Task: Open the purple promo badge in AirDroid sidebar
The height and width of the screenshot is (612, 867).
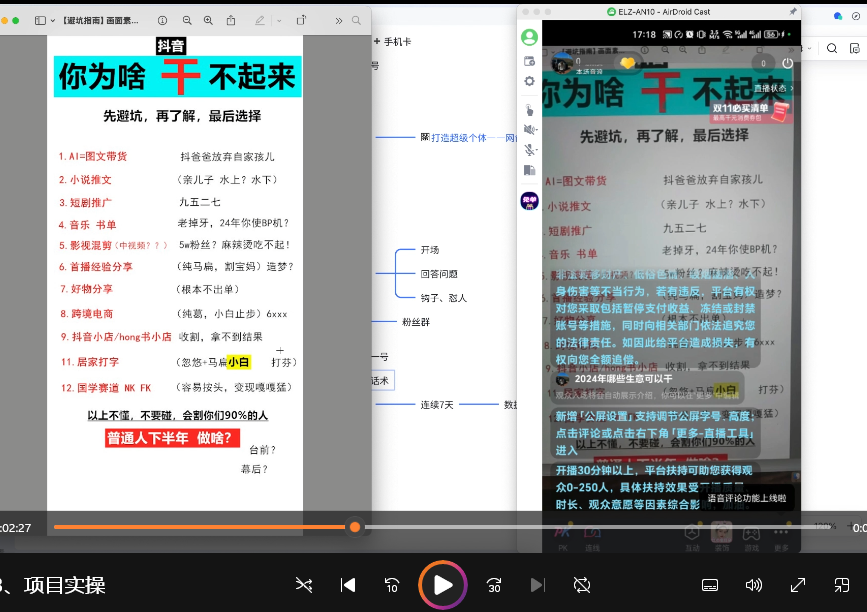Action: [x=530, y=201]
